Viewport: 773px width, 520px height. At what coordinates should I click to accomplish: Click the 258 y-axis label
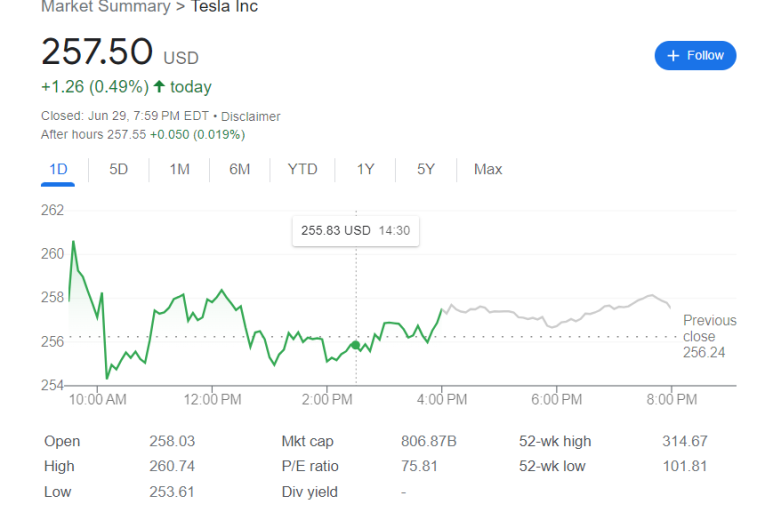coord(52,297)
